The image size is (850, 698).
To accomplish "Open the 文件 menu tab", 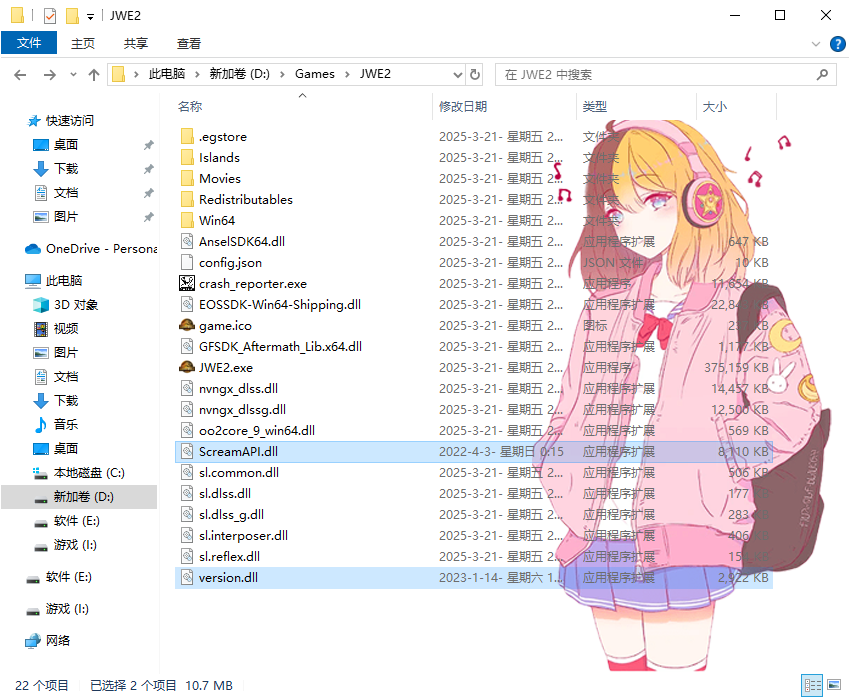I will point(29,43).
